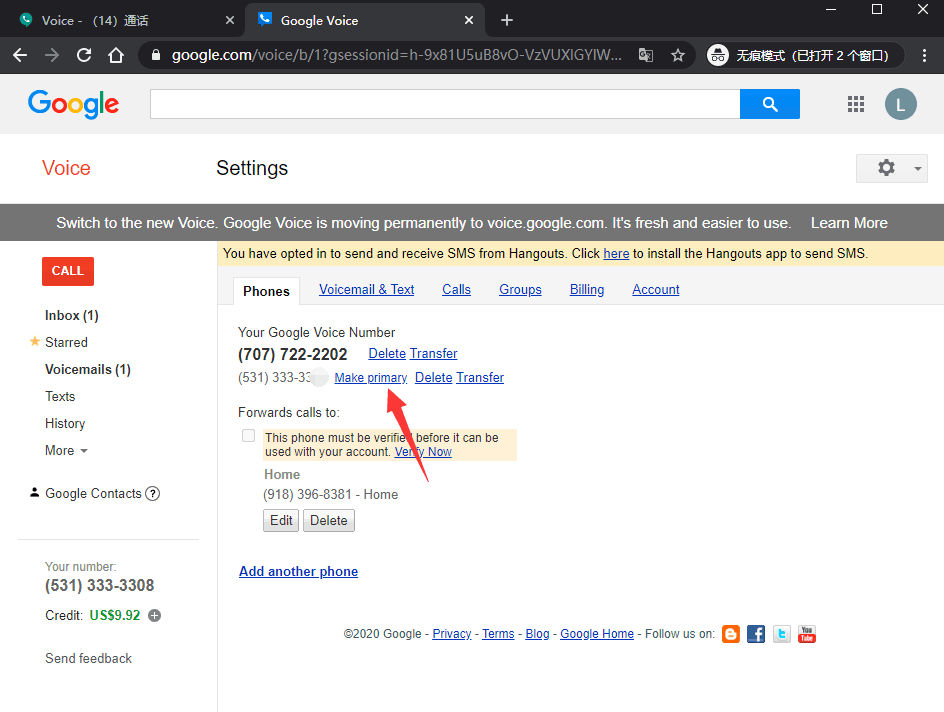Expand the More menu in sidebar

pos(66,451)
